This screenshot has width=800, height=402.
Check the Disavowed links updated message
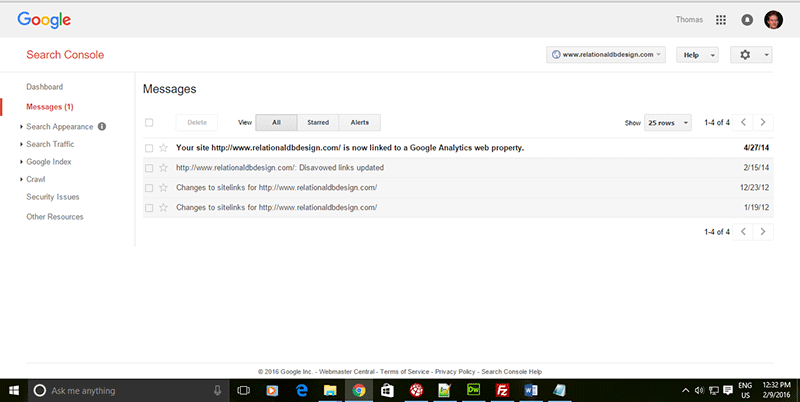(149, 168)
